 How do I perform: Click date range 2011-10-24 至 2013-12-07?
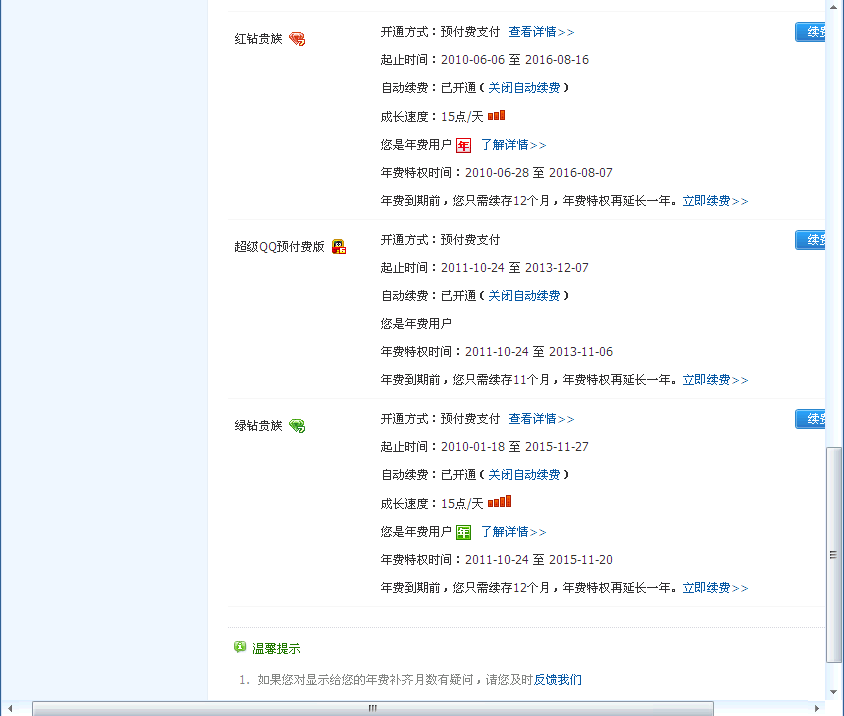click(515, 268)
